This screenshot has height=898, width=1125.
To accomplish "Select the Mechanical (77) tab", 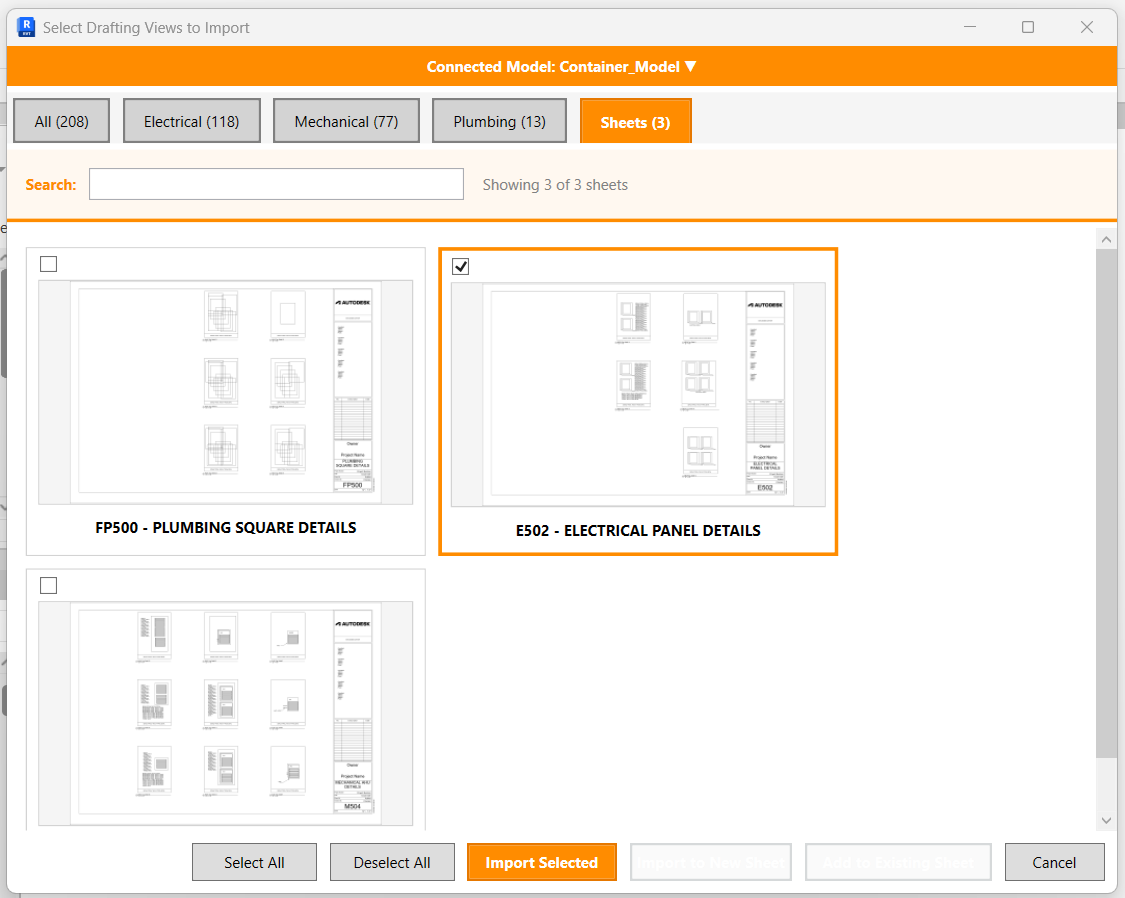I will (346, 121).
